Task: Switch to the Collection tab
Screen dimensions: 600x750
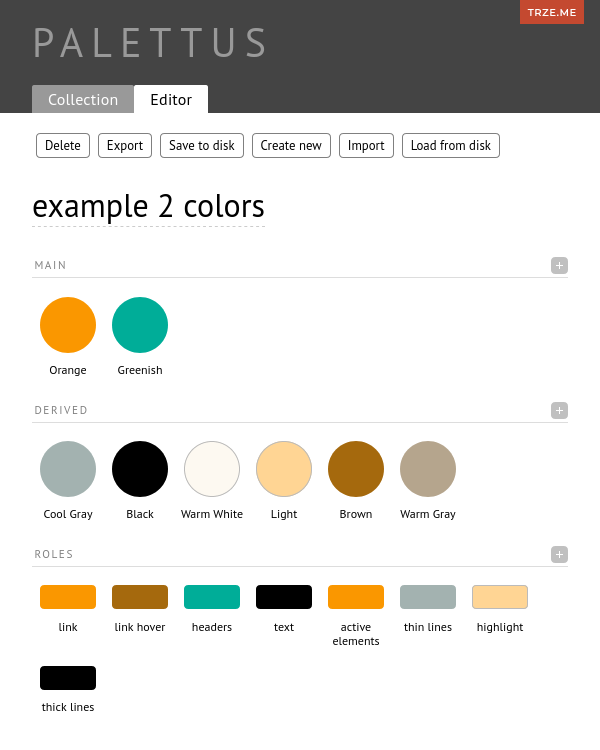Action: [83, 99]
